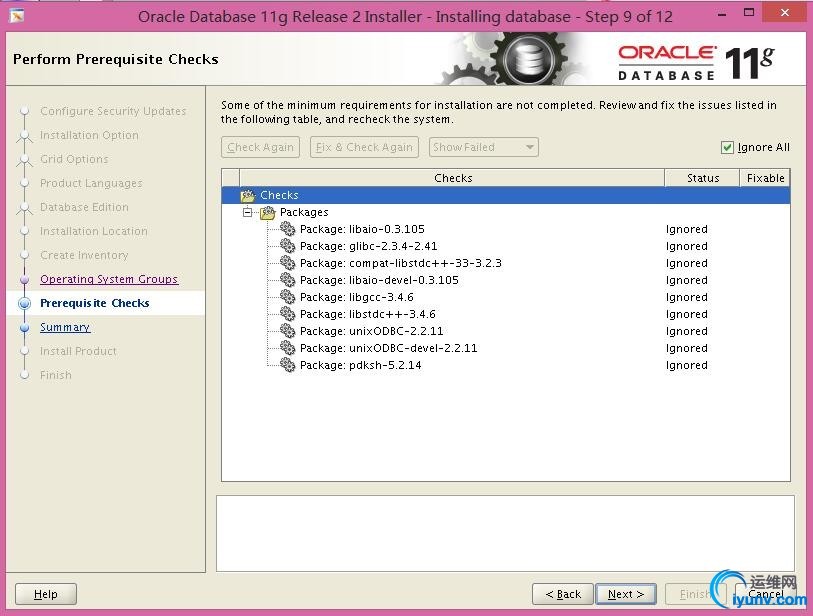Click the Checks root folder icon
This screenshot has width=813, height=616.
(x=248, y=195)
